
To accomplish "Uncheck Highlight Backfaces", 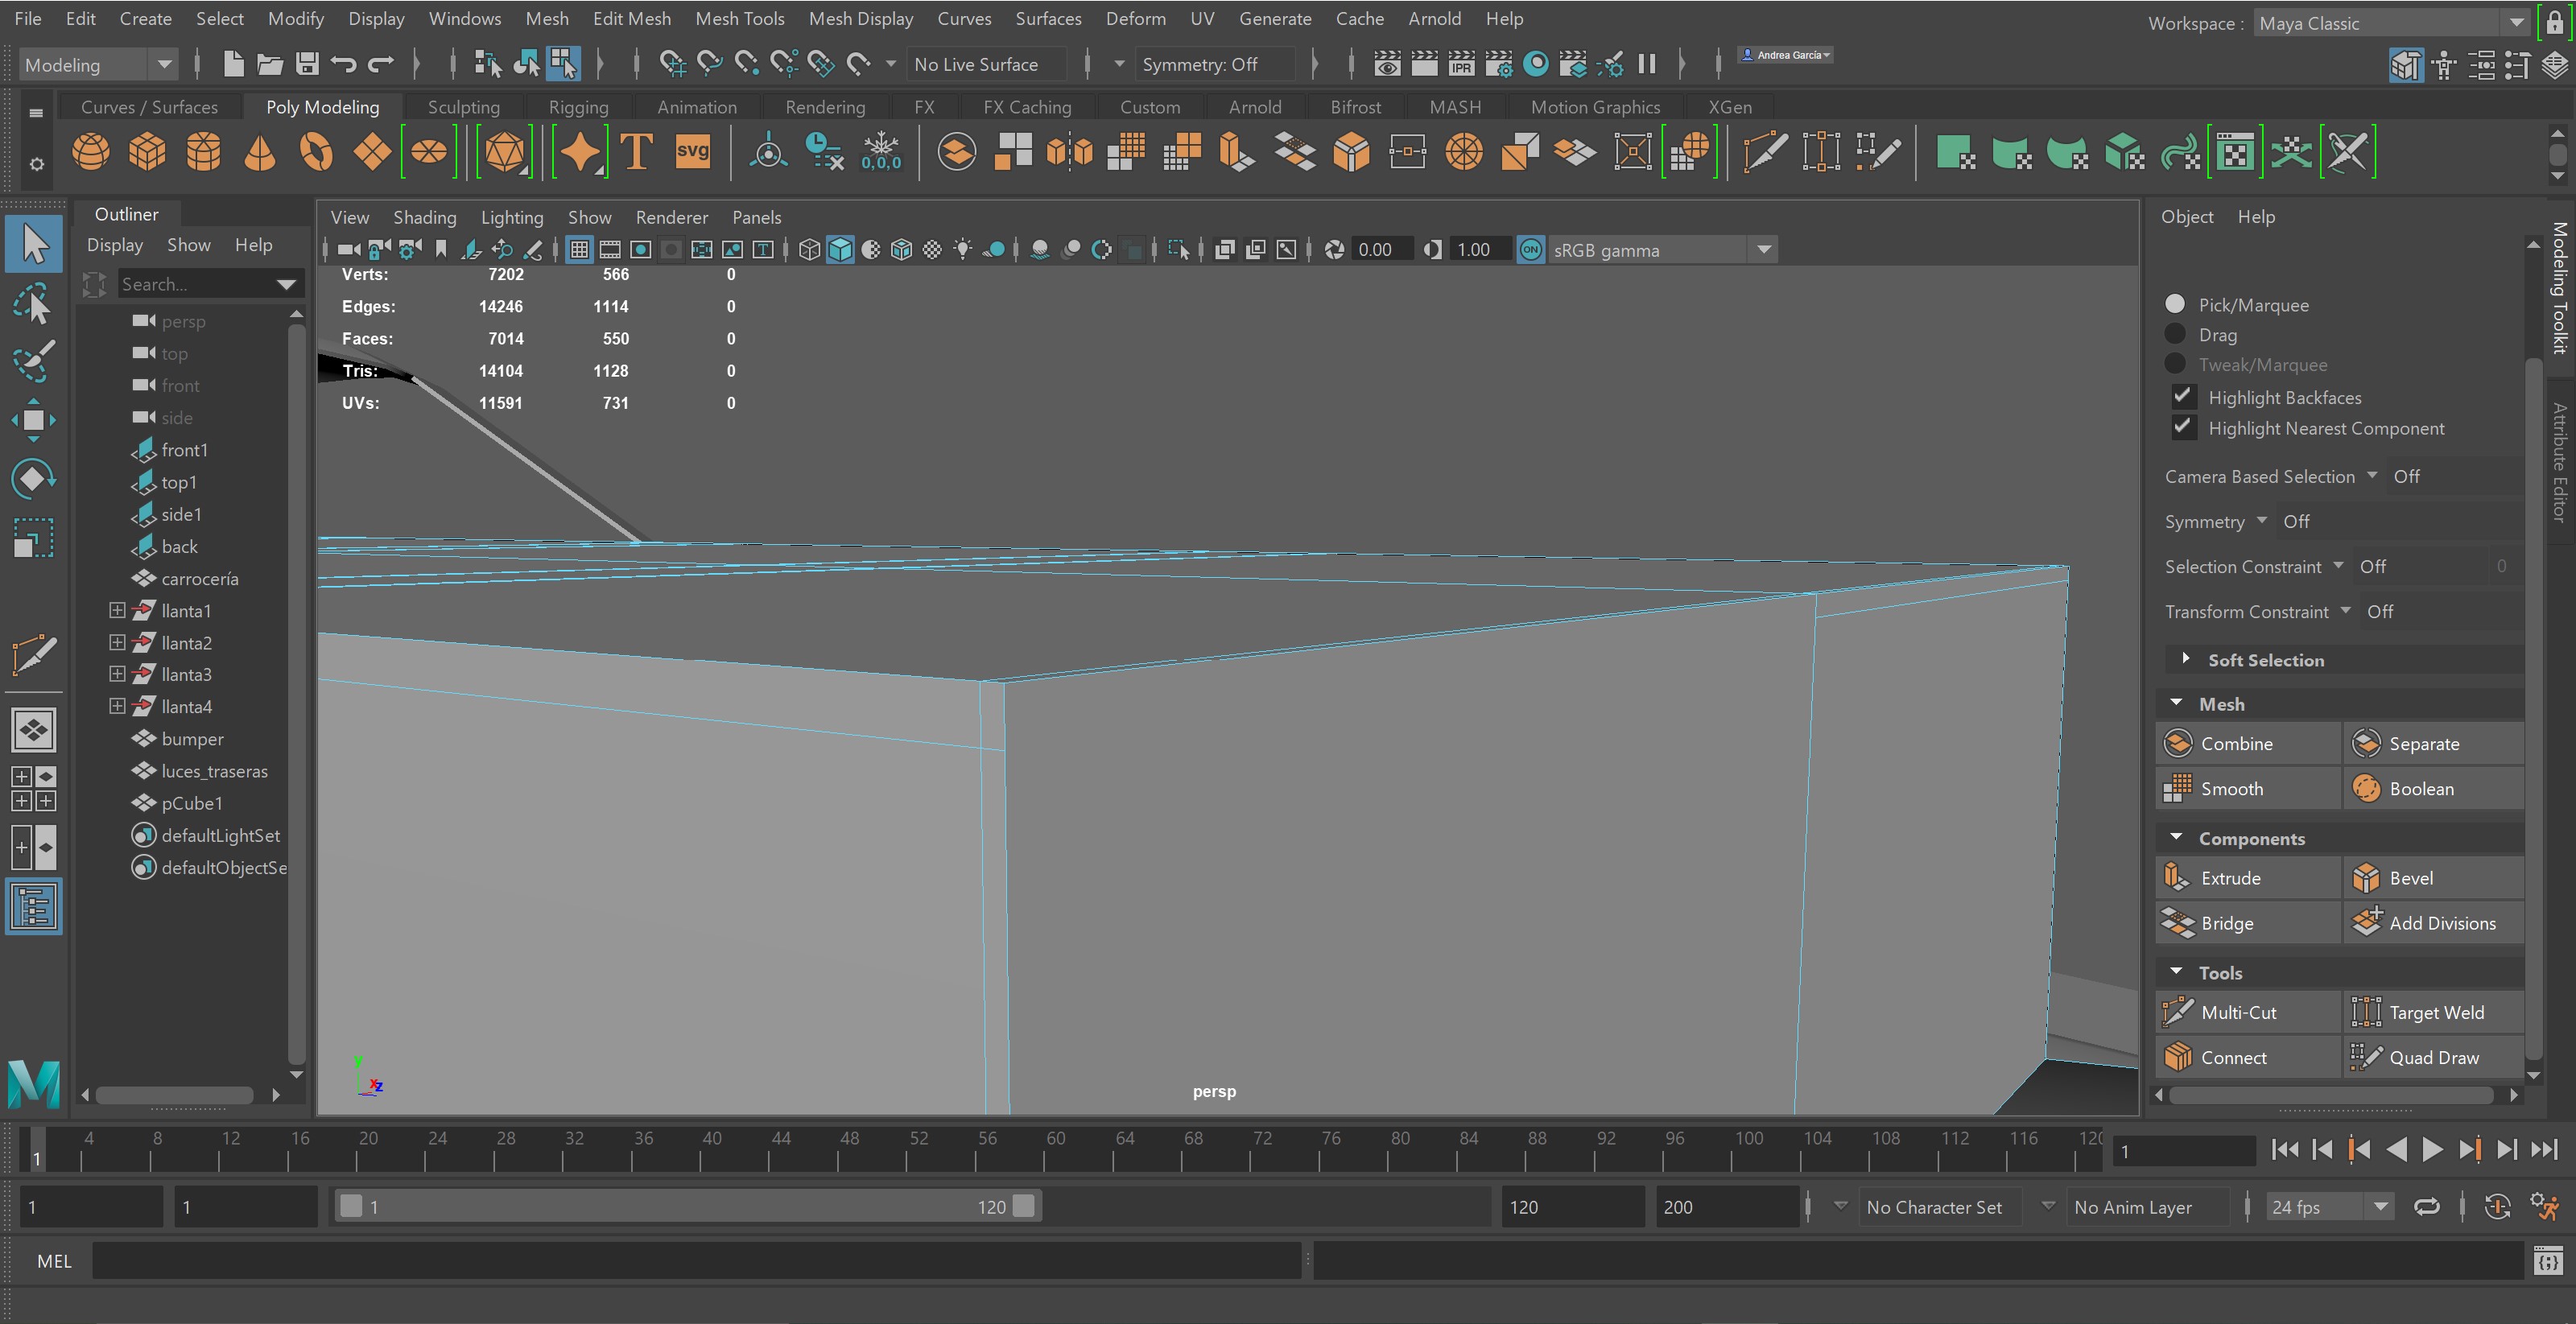I will pyautogui.click(x=2182, y=396).
